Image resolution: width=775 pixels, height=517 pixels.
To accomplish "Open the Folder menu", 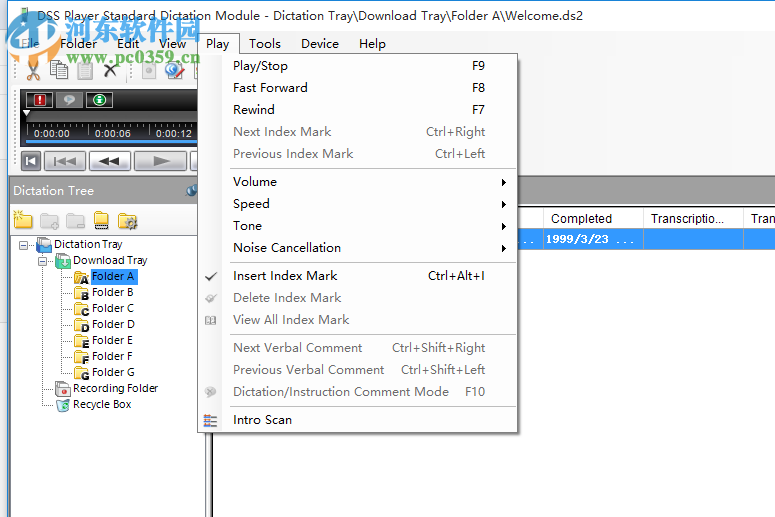I will (78, 44).
